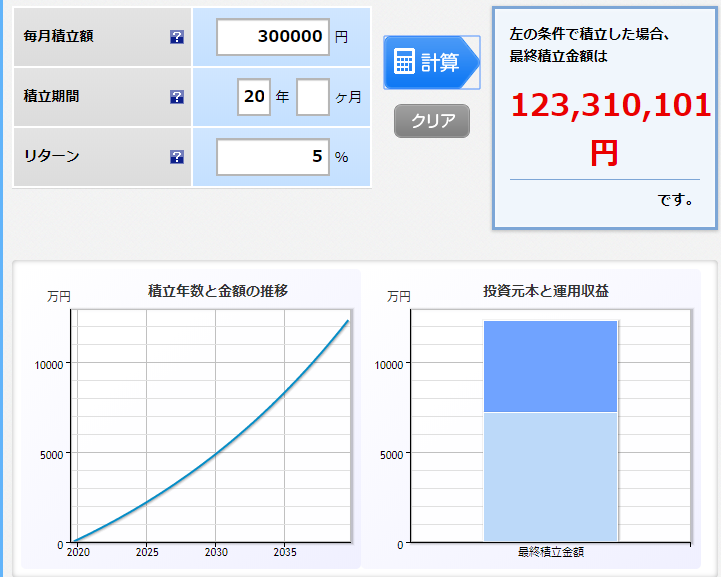The width and height of the screenshot is (721, 577).
Task: Click 5000 y-axis label on bar chart
Action: [391, 455]
